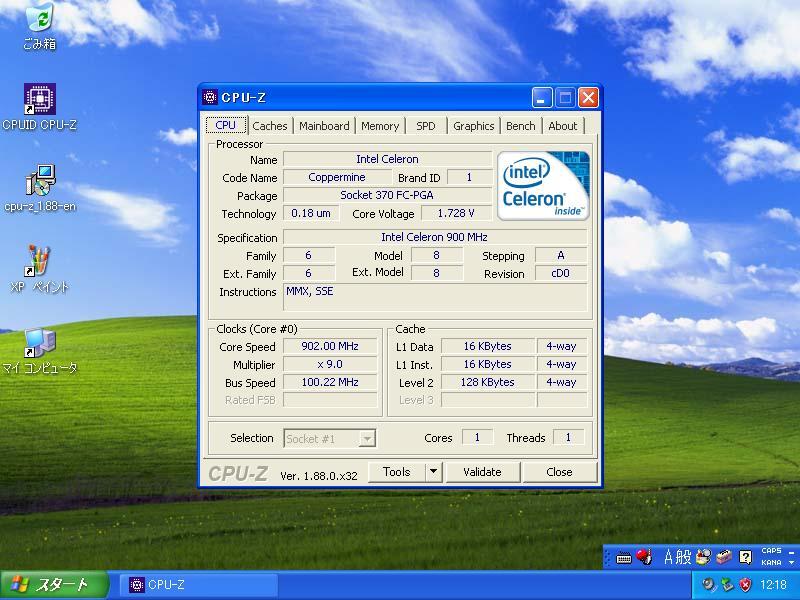Switch to the Mainboard tab
Screen dimensions: 800x600
pyautogui.click(x=324, y=126)
